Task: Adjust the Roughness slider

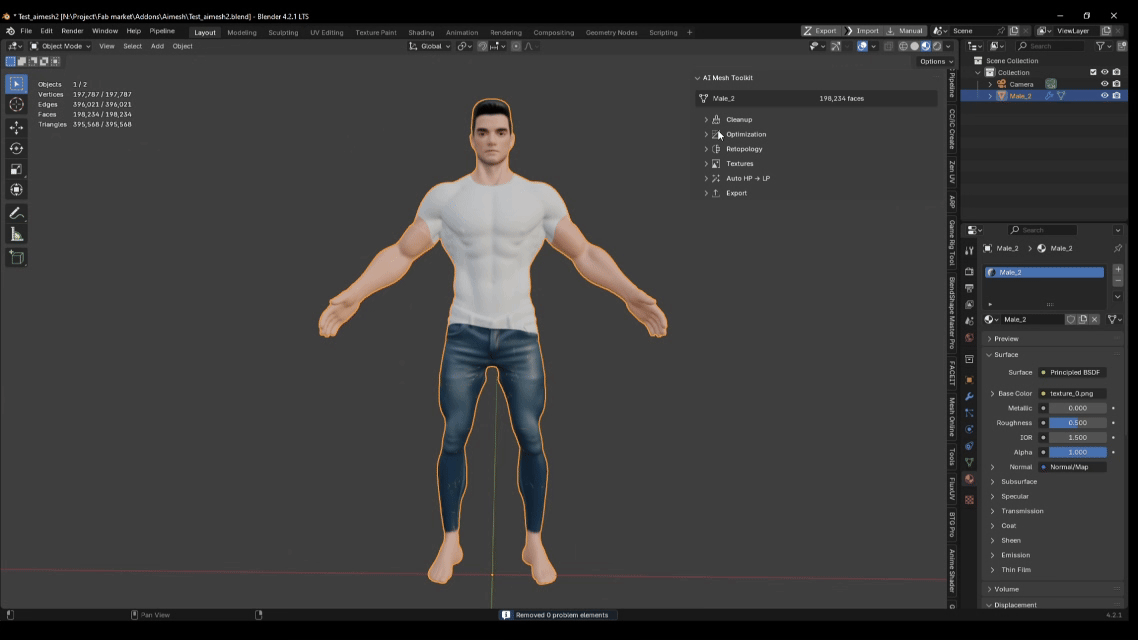Action: click(1078, 423)
